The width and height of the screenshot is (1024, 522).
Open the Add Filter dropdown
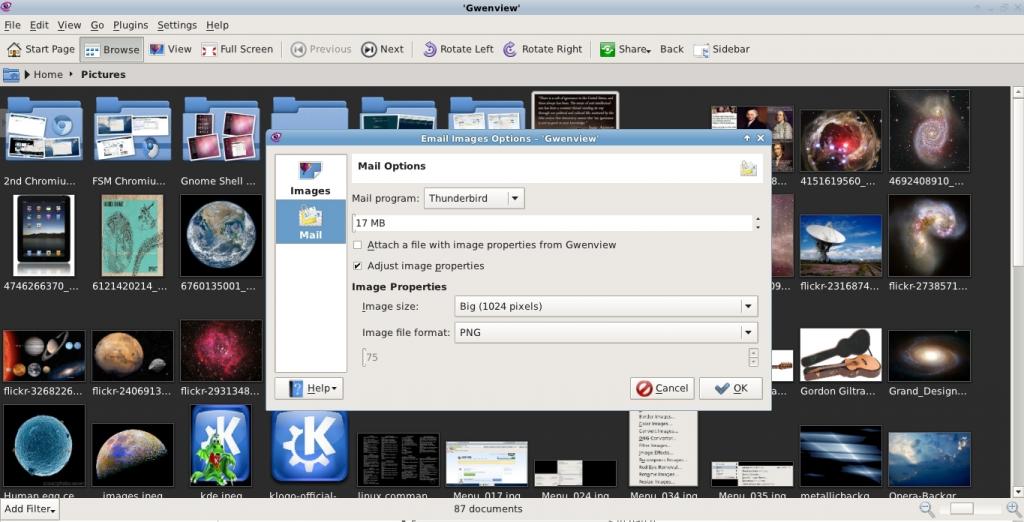[30, 509]
